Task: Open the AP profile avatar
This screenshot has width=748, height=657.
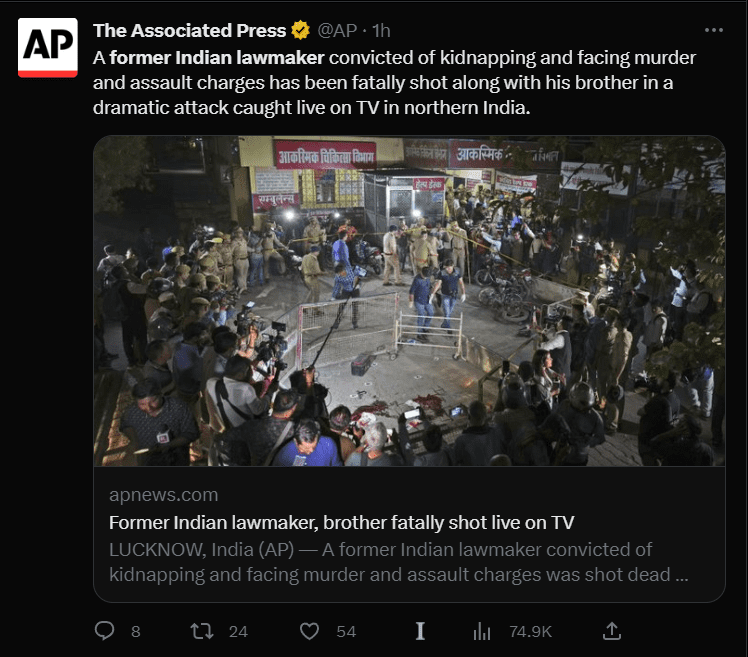Action: click(47, 47)
